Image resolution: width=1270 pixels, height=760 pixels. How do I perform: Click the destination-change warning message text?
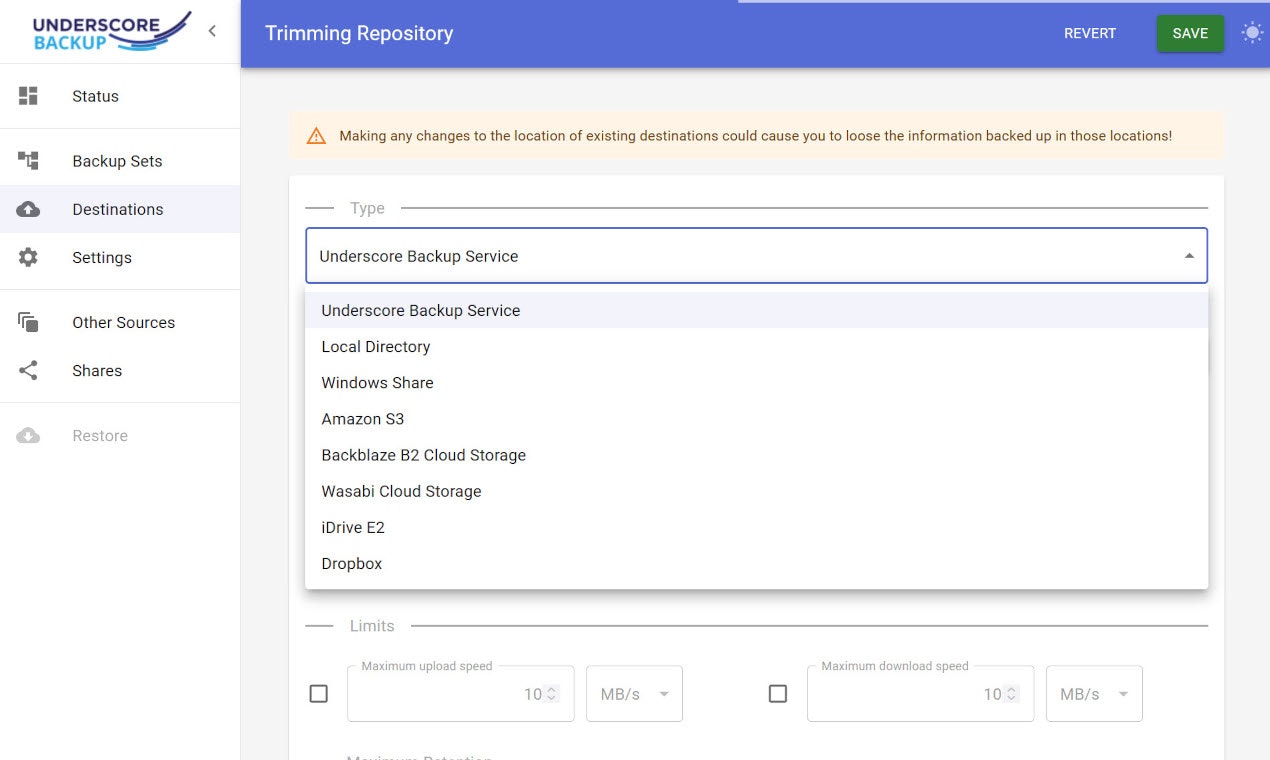(755, 136)
